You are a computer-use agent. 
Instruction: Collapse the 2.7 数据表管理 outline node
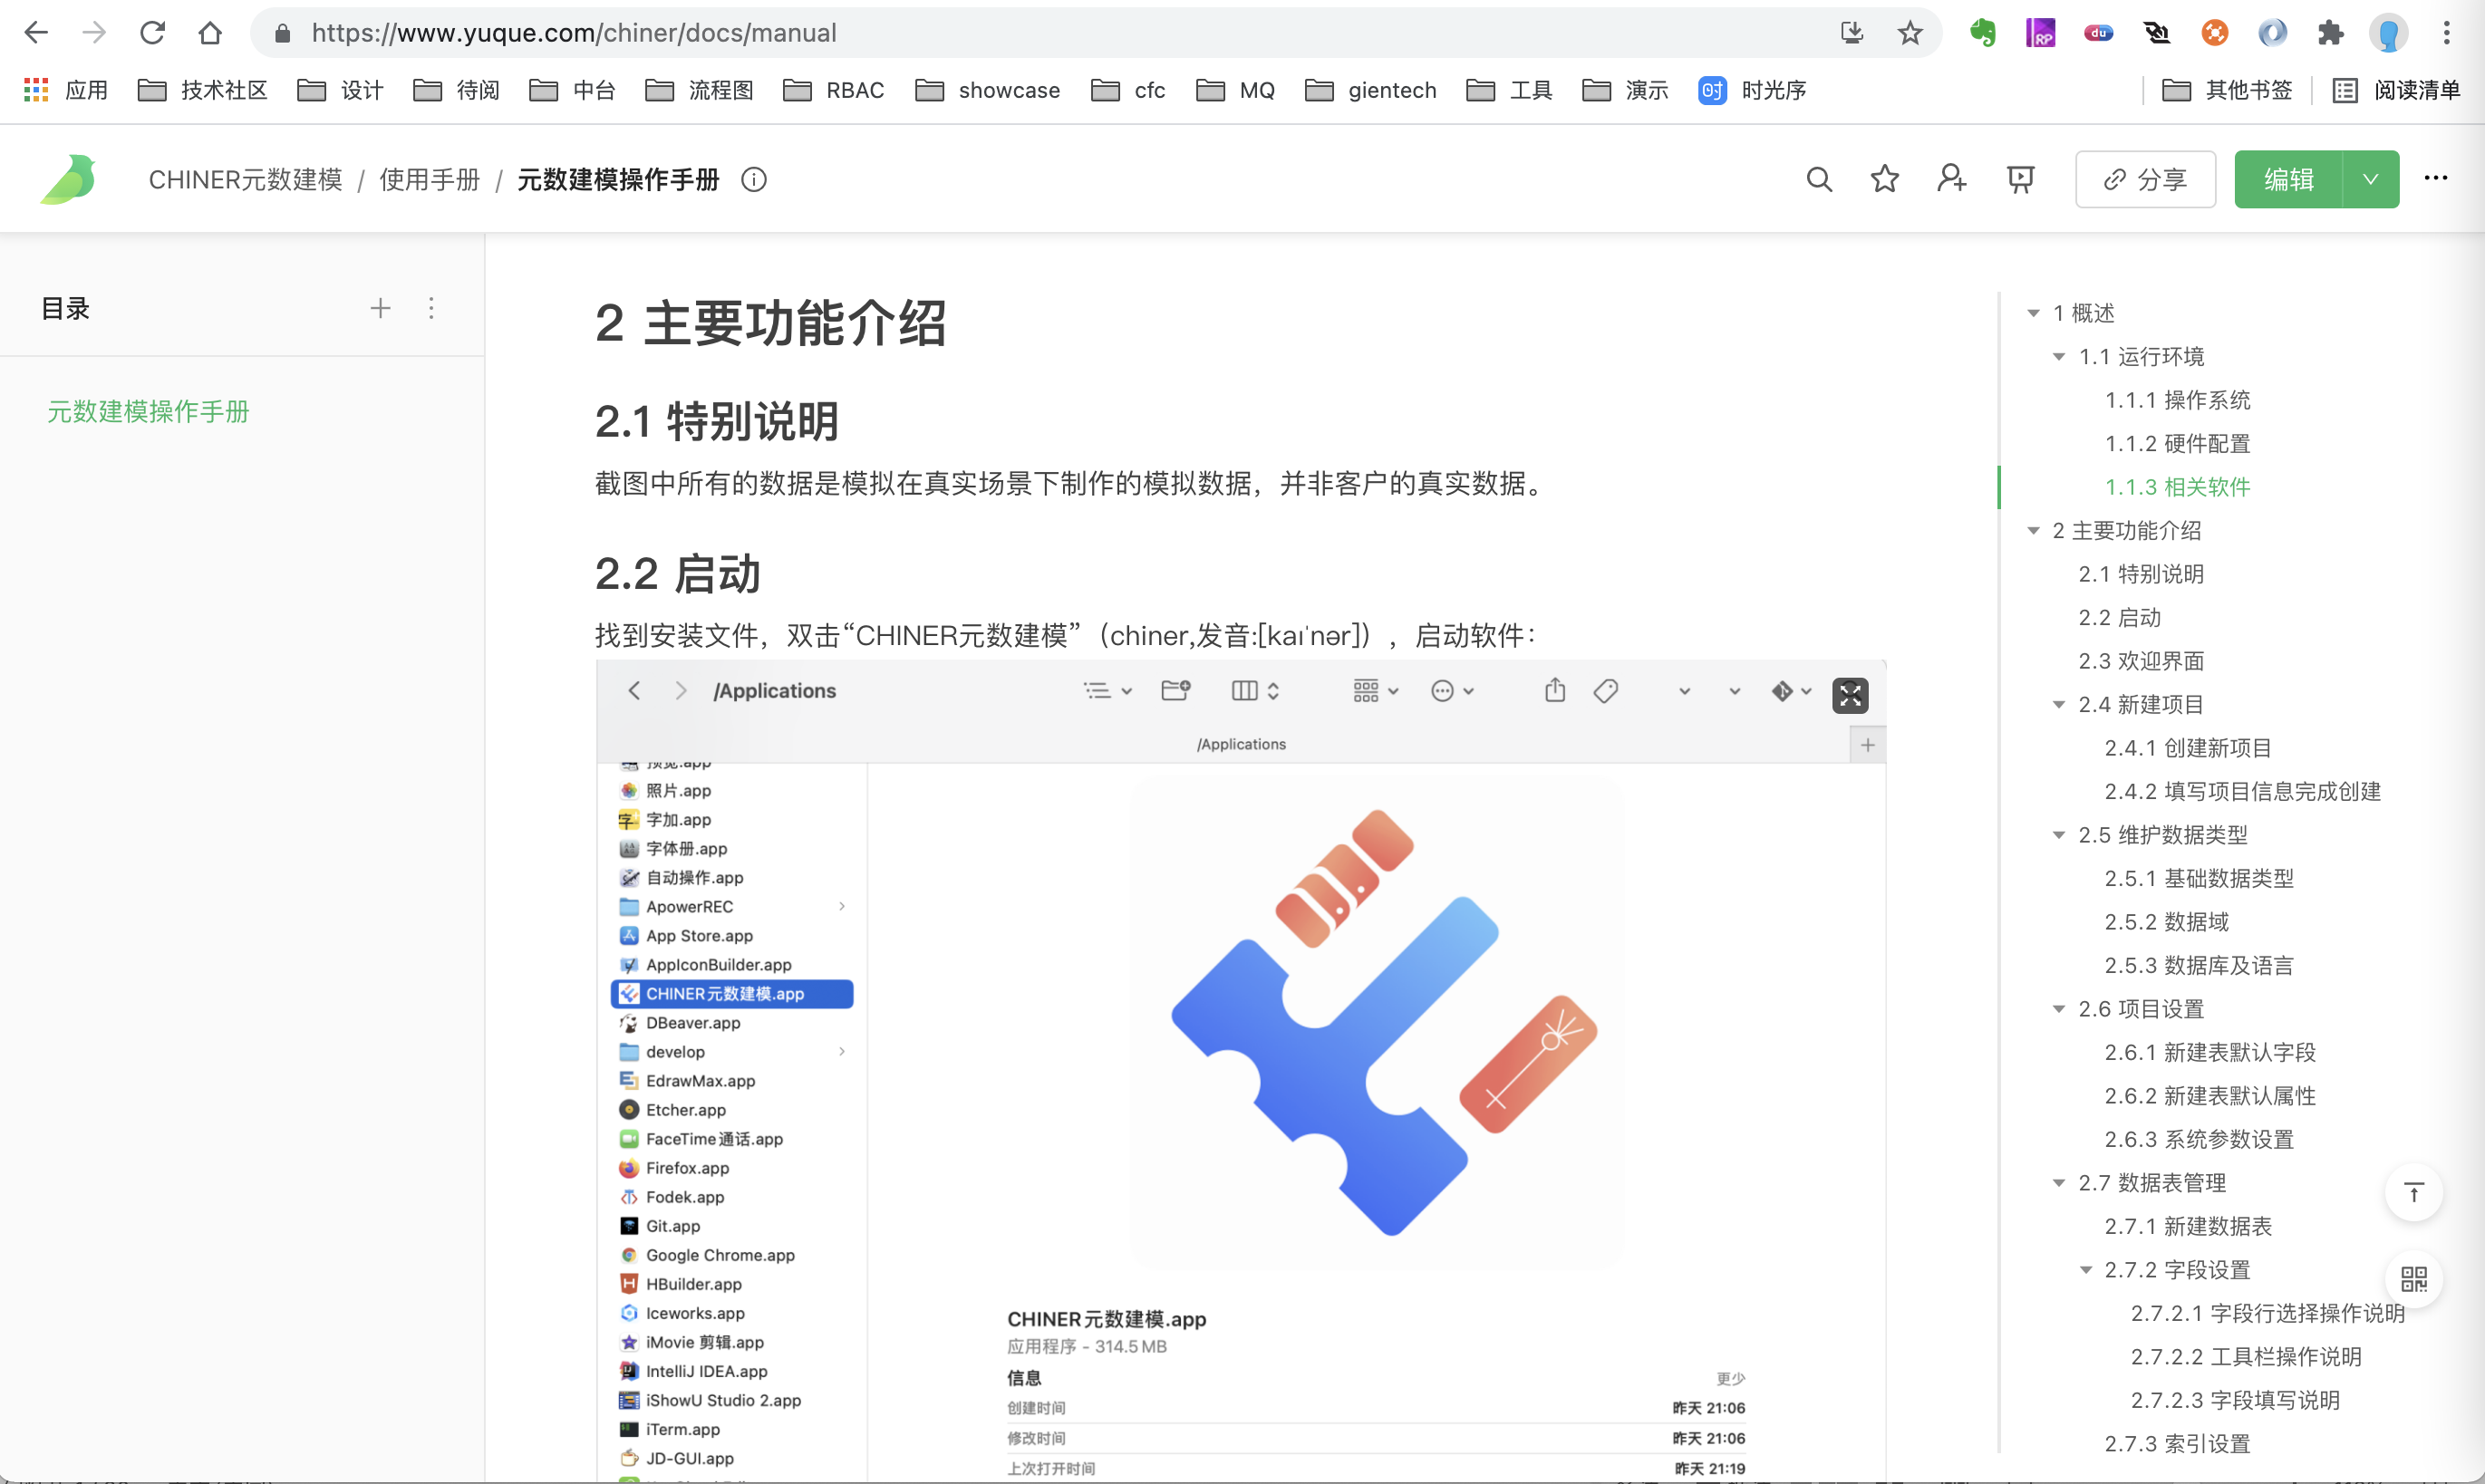coord(2059,1183)
